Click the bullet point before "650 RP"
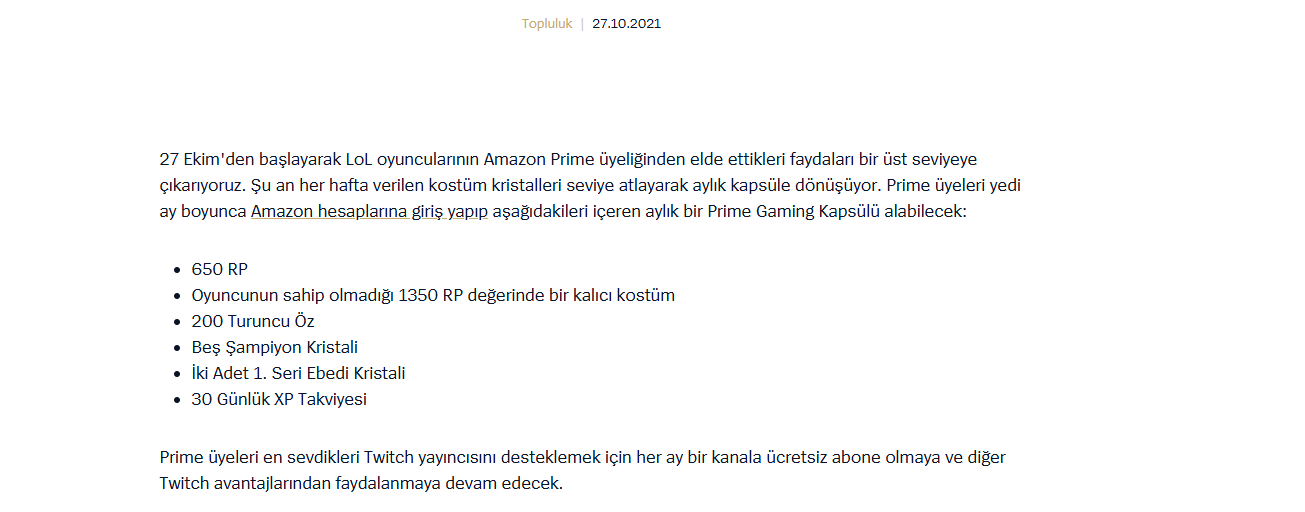1305x512 pixels. click(x=178, y=270)
